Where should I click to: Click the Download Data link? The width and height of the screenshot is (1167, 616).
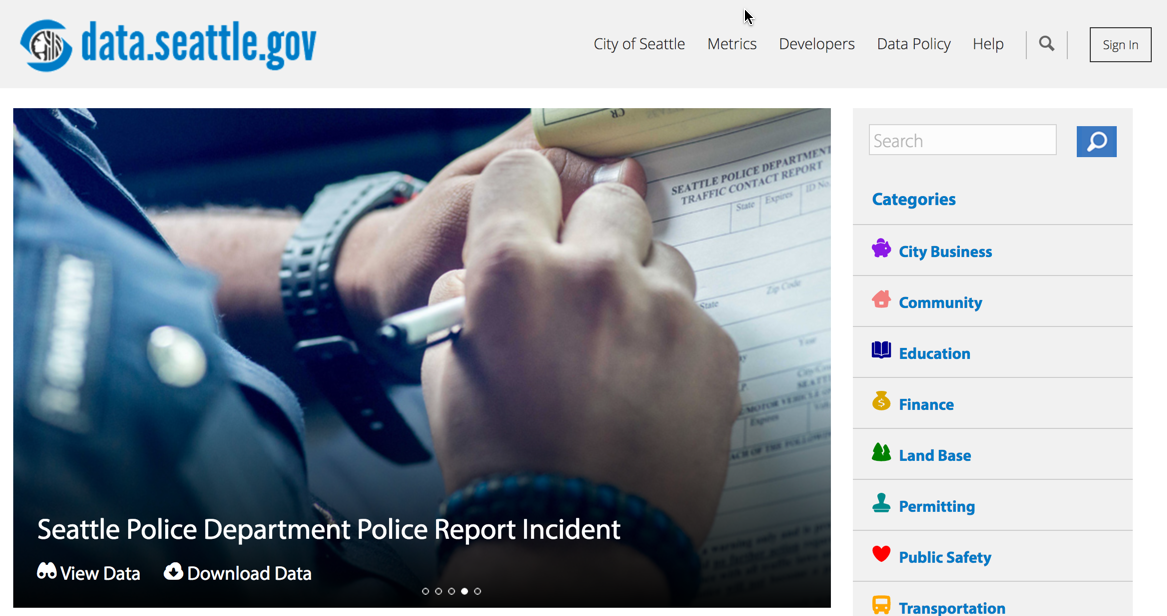pos(237,573)
